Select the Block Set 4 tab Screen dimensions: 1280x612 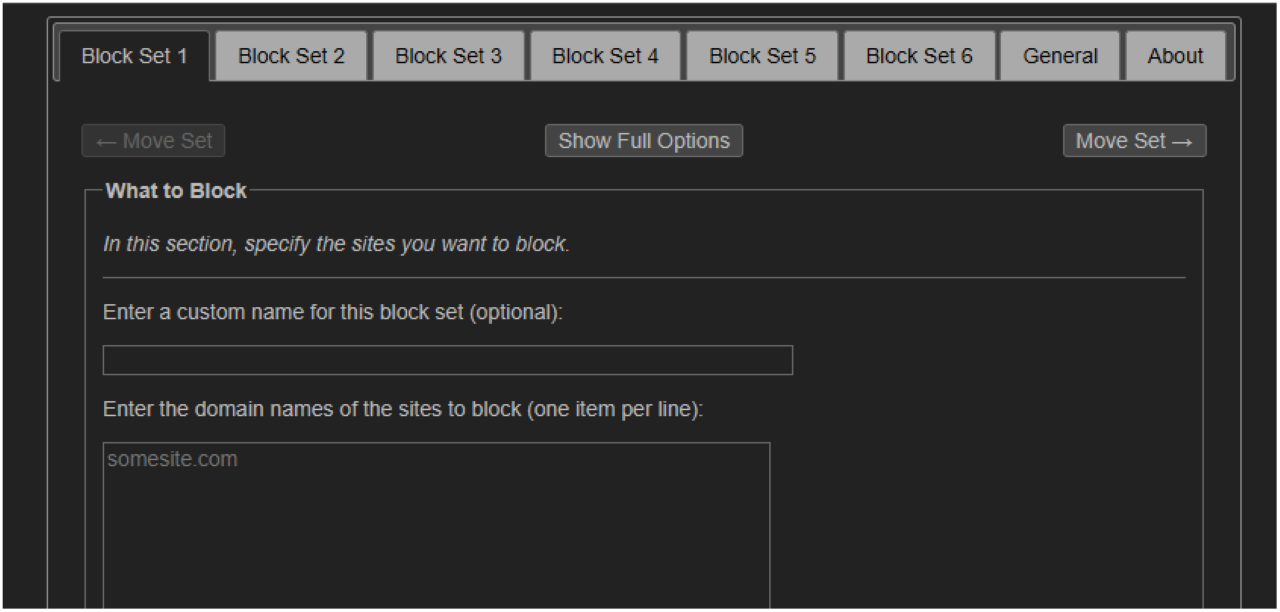pos(605,56)
